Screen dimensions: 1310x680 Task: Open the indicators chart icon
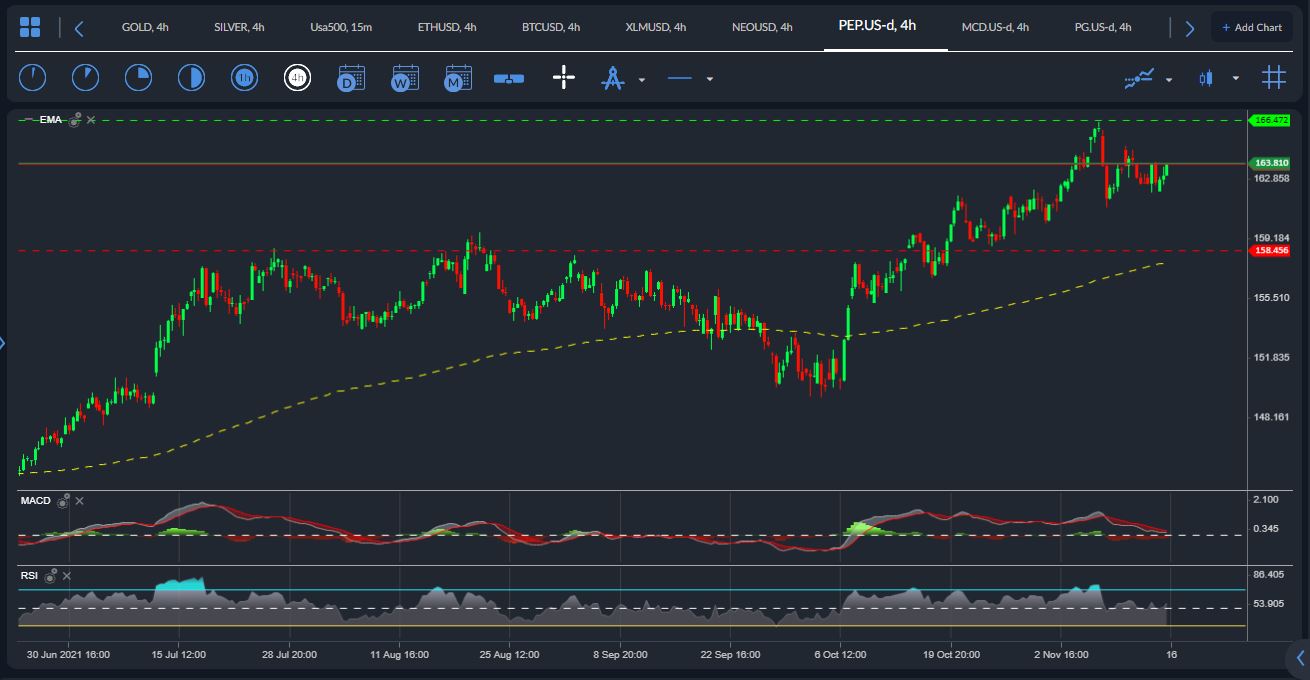click(x=1139, y=78)
